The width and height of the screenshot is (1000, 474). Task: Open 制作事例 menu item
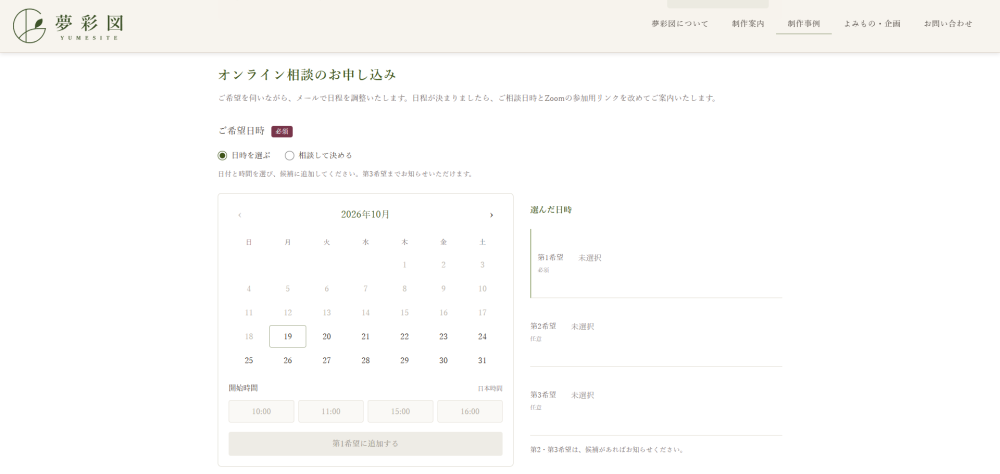804,24
